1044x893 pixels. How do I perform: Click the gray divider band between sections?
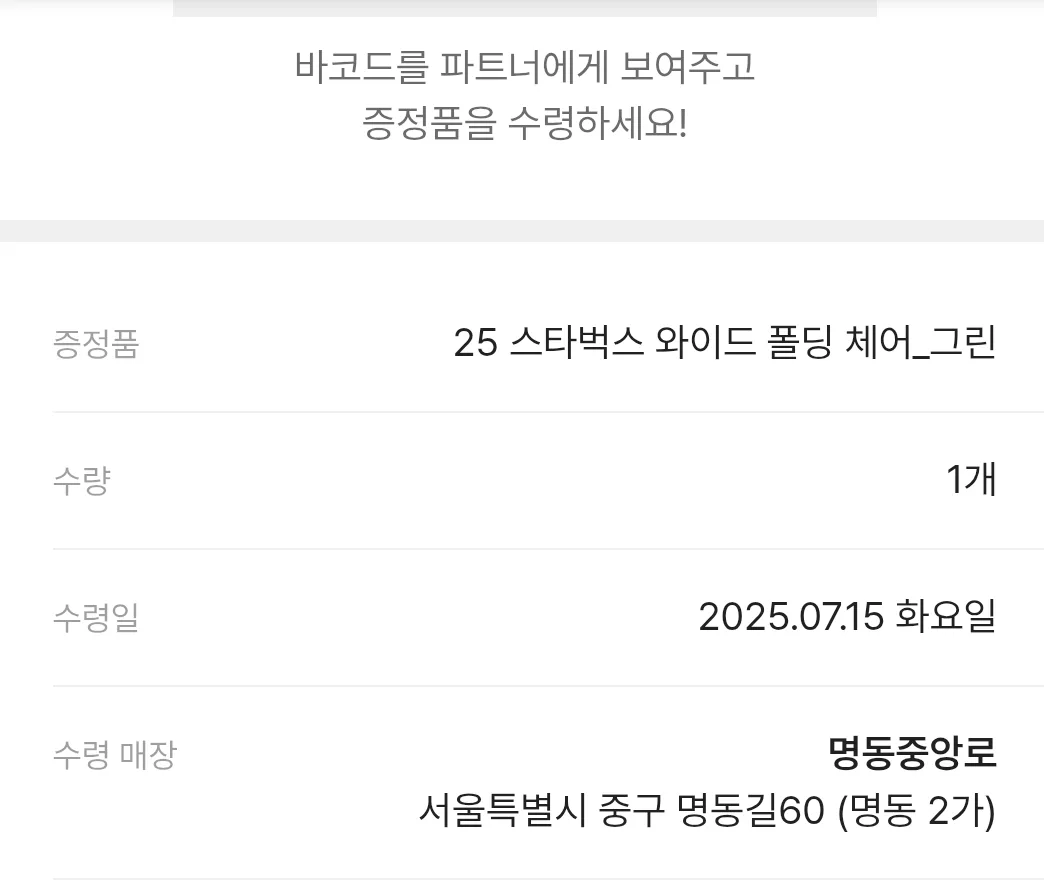pos(522,231)
